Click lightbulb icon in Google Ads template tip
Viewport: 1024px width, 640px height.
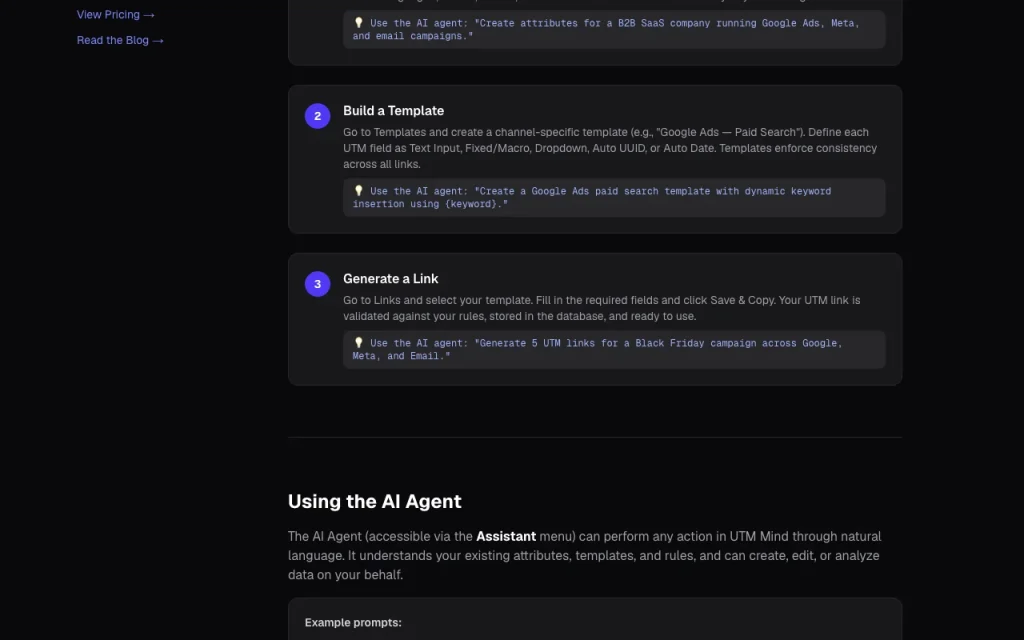coord(358,191)
